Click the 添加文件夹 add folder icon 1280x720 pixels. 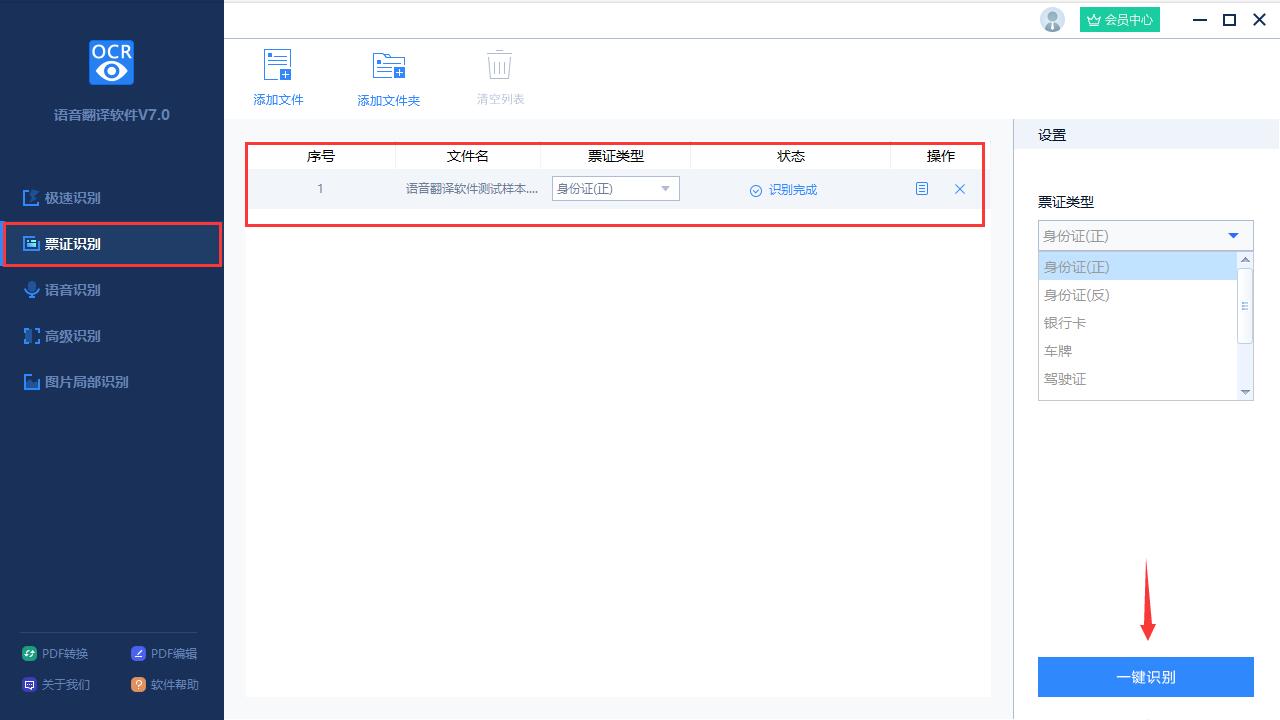click(x=388, y=65)
